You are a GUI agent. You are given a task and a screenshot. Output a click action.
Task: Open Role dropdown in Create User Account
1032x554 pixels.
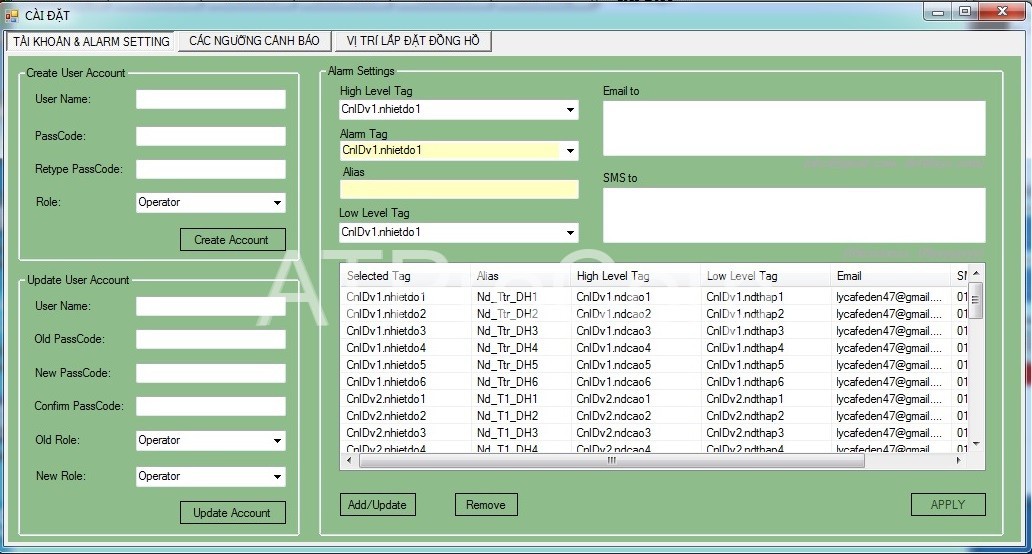pos(277,203)
